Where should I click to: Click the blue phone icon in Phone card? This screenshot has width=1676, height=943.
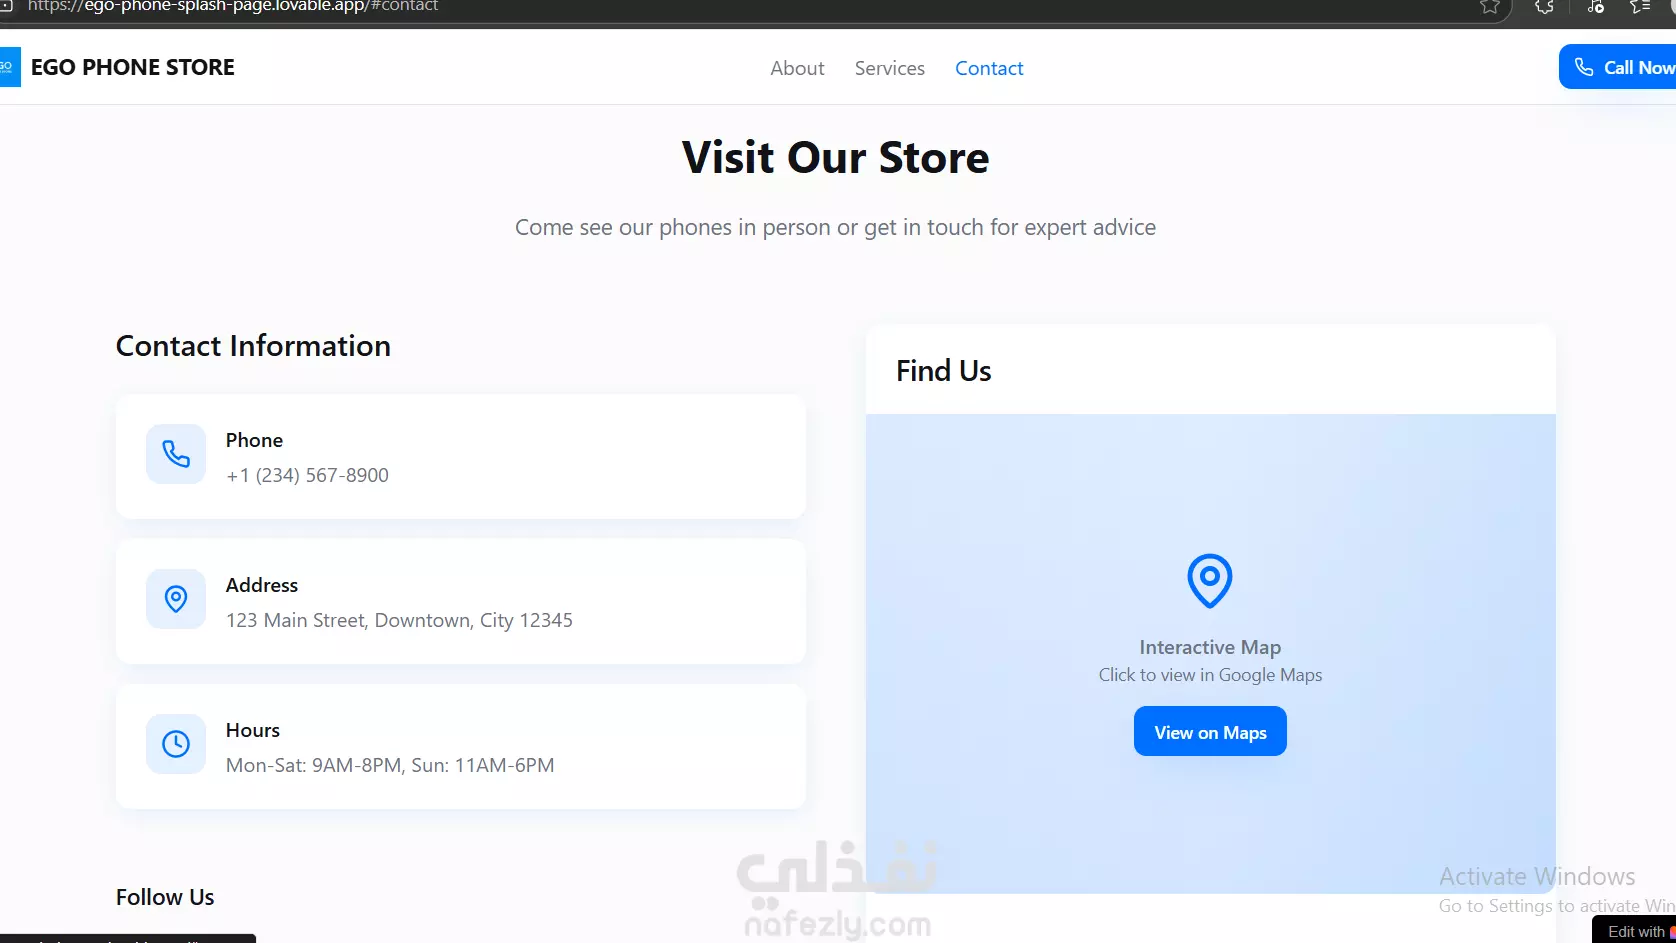[176, 454]
